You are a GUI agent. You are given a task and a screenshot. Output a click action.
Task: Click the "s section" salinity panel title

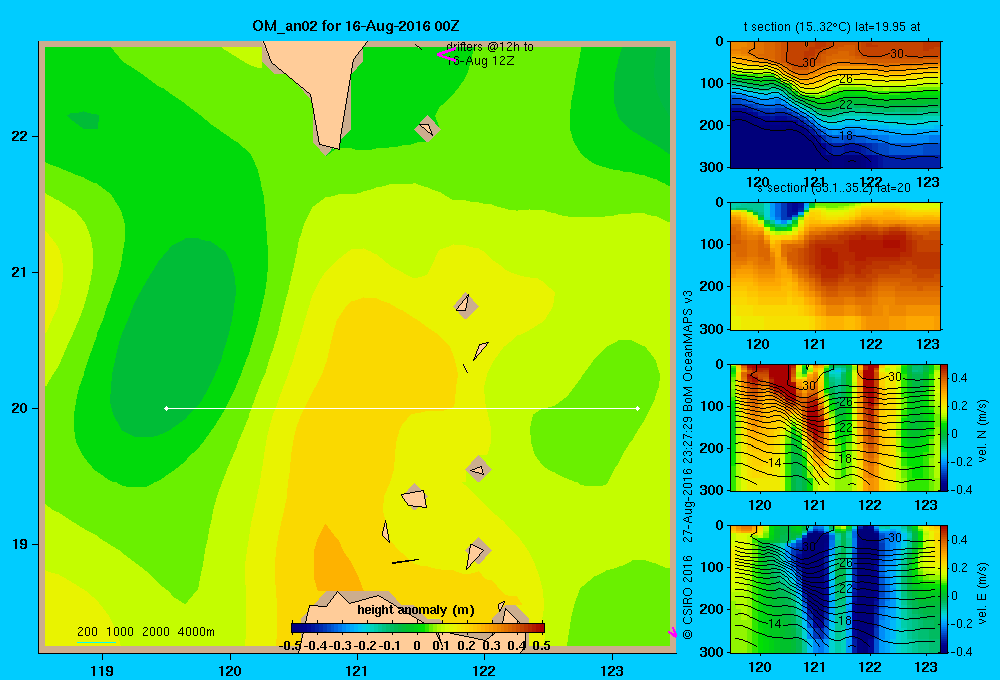[x=834, y=188]
